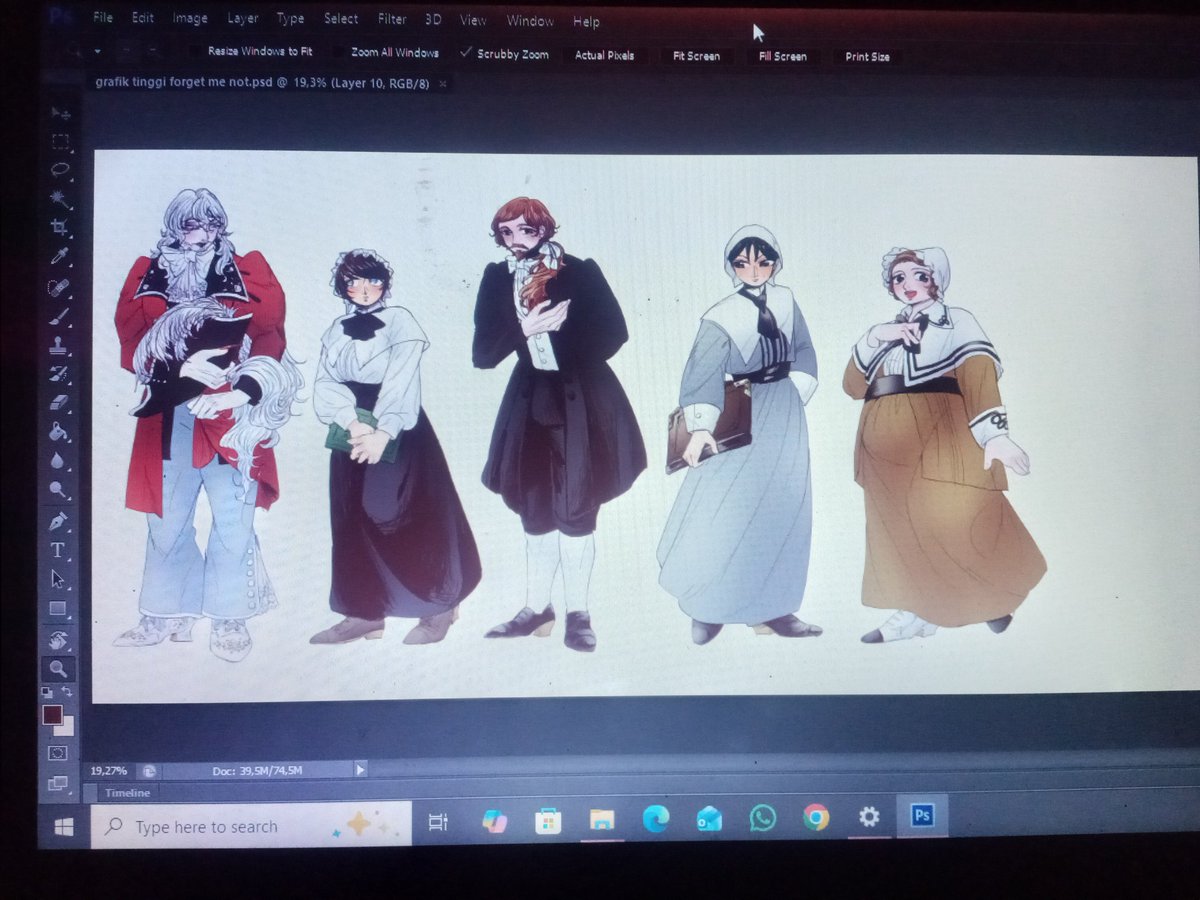Select the Pen tool

pos(58,520)
